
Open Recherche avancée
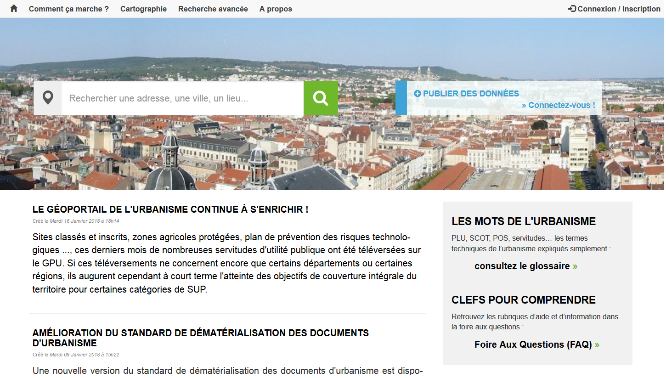213,9
